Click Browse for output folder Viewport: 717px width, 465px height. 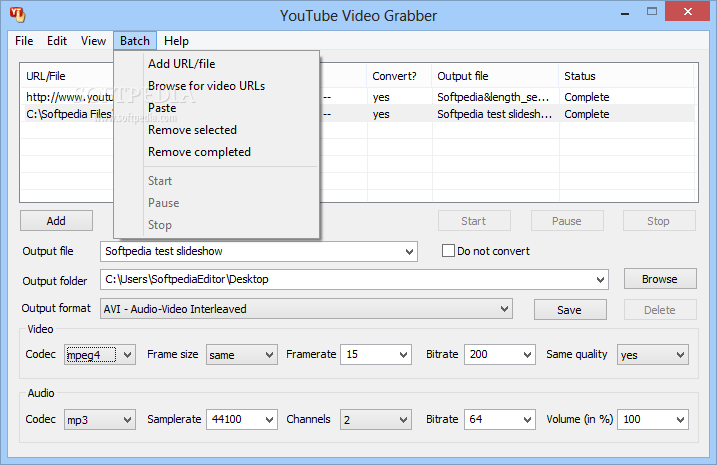(660, 279)
